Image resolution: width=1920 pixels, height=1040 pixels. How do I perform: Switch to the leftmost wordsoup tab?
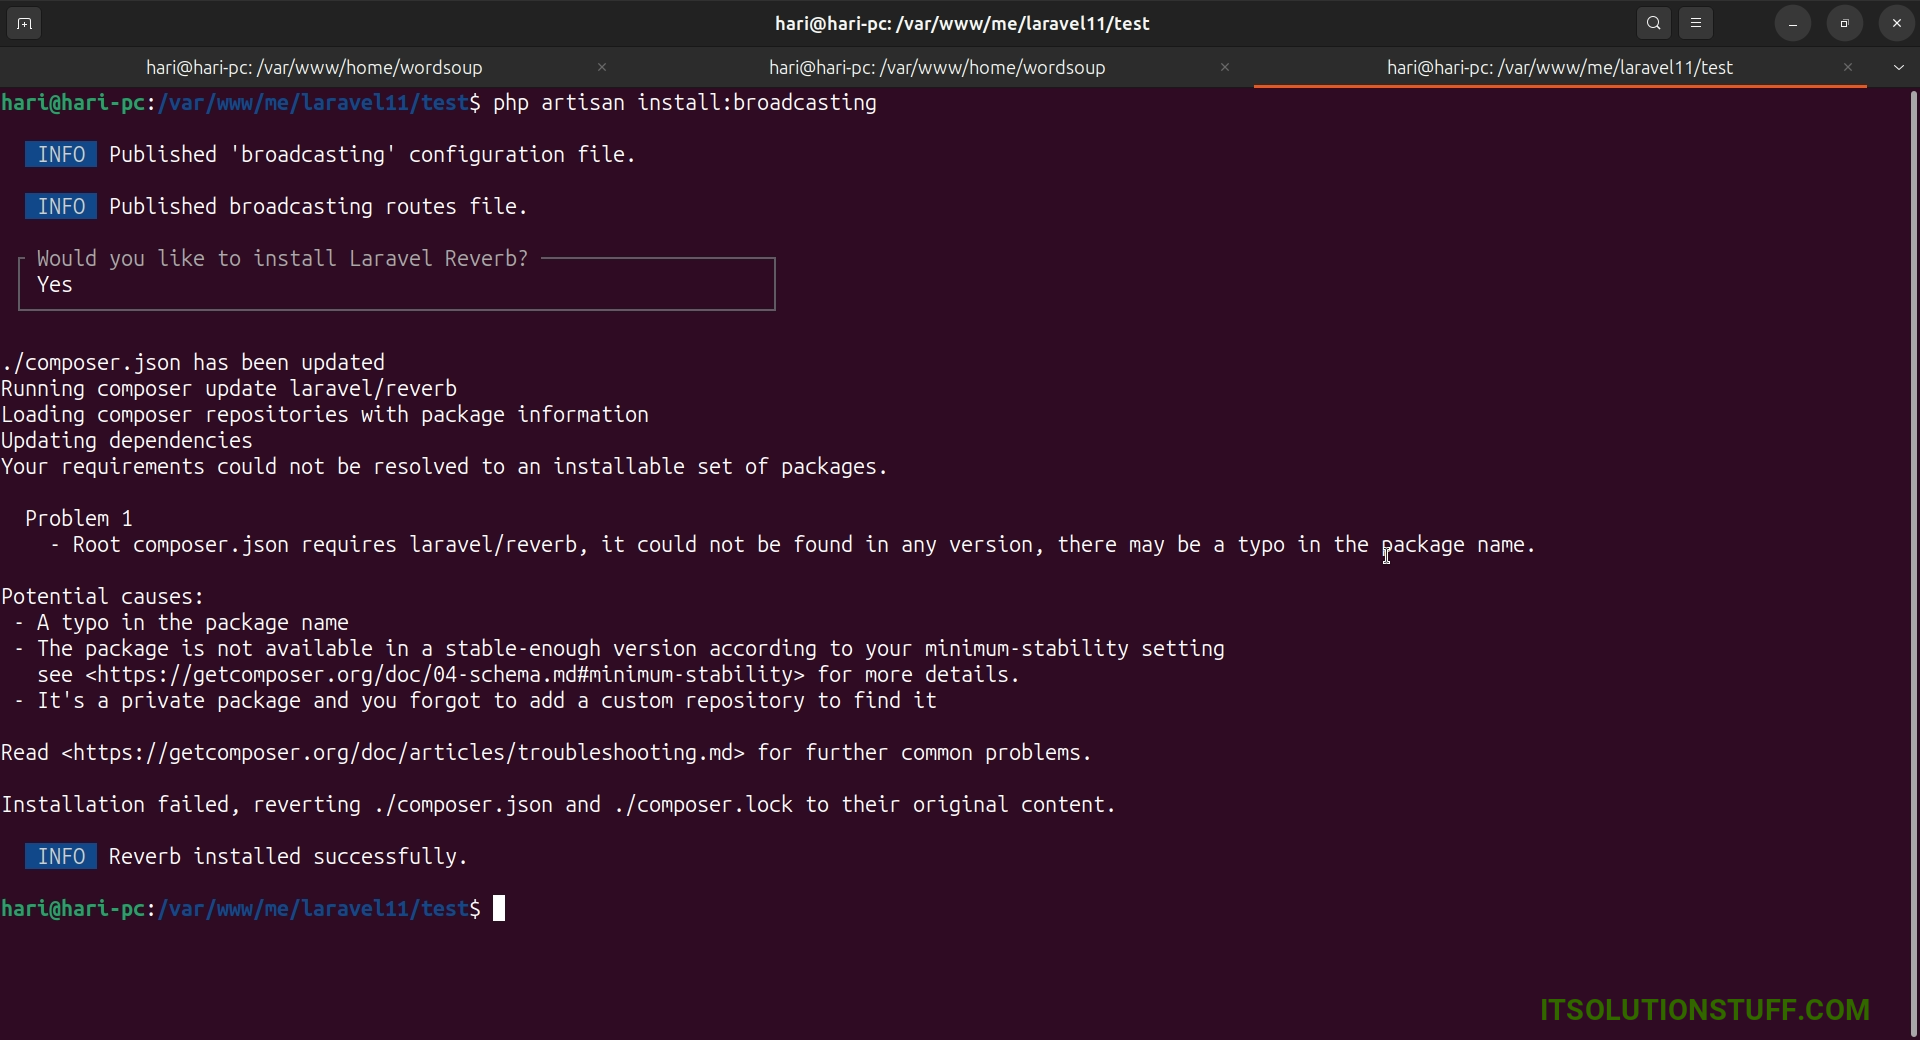(x=314, y=67)
